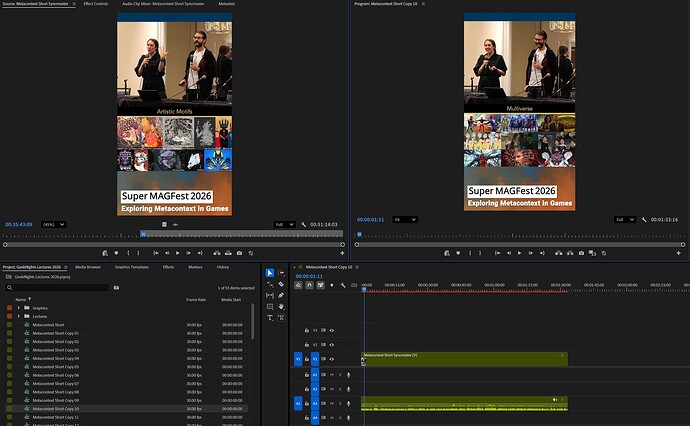The image size is (690, 426).
Task: Select the Ripple Edit tool
Action: 270,284
